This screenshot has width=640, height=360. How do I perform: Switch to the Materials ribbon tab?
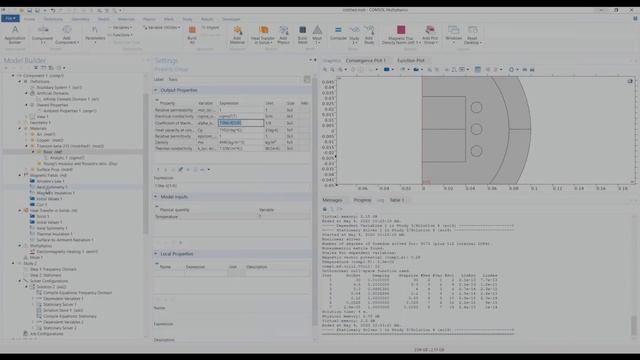pos(126,19)
